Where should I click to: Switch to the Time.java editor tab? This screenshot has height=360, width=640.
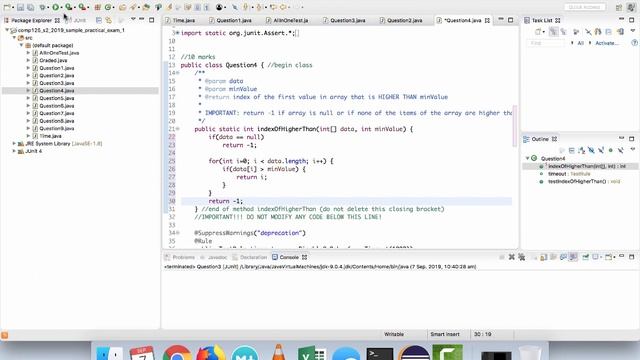click(180, 20)
